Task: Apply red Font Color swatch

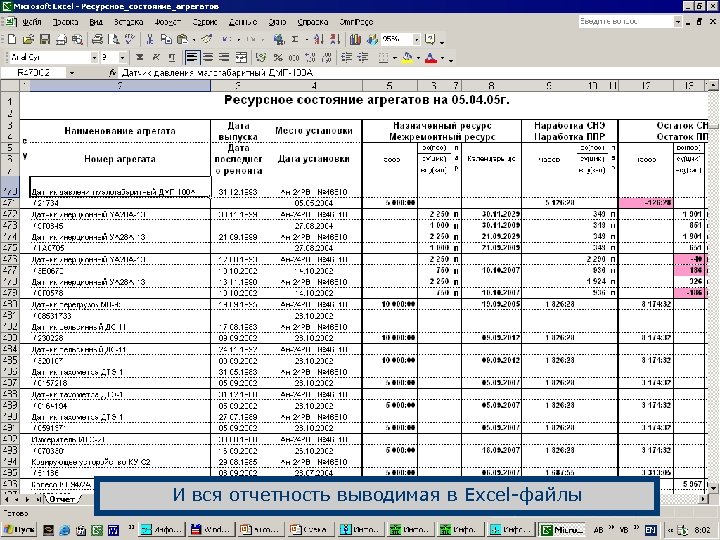Action: coord(431,57)
